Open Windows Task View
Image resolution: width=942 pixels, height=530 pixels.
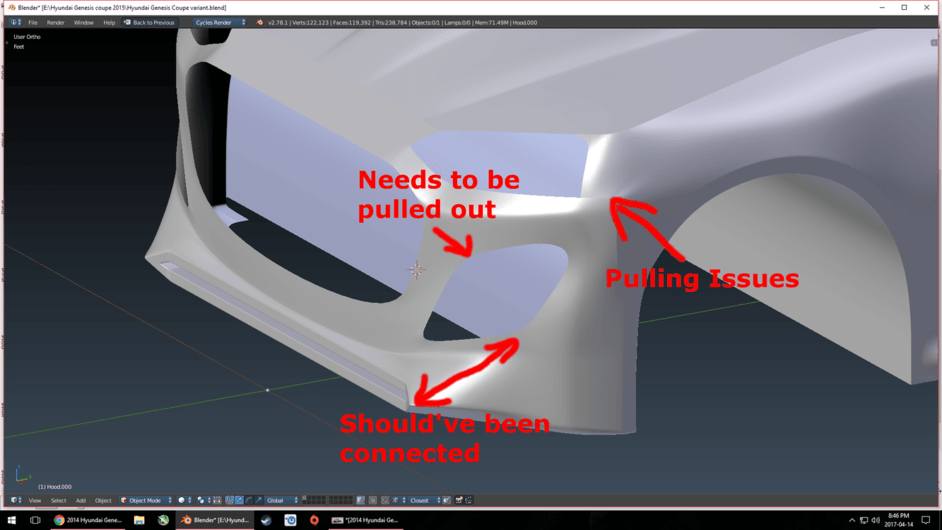[35, 520]
